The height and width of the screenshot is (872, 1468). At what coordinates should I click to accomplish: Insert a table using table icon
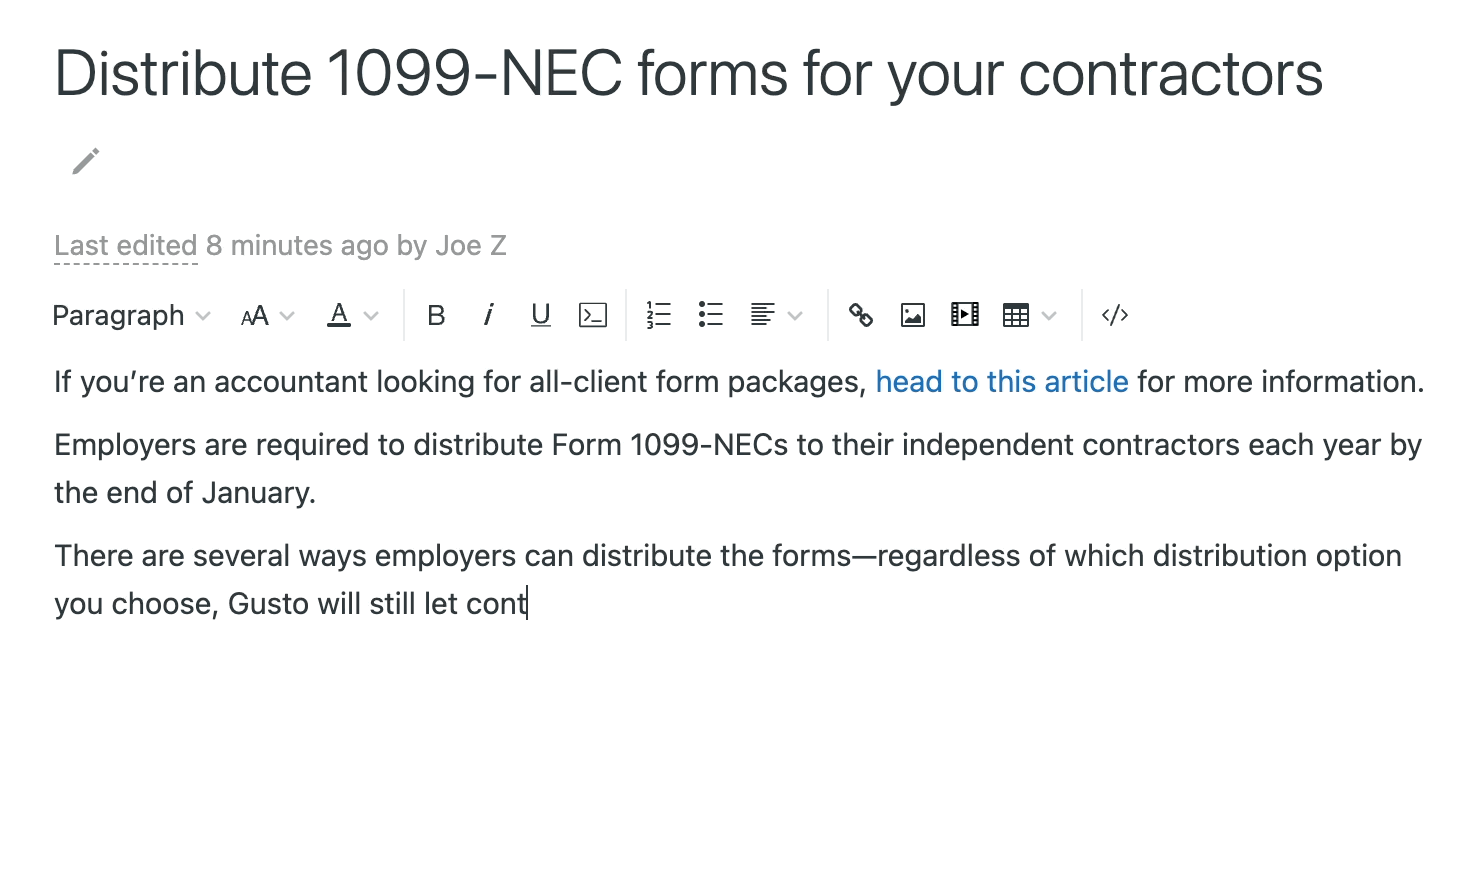[1016, 315]
